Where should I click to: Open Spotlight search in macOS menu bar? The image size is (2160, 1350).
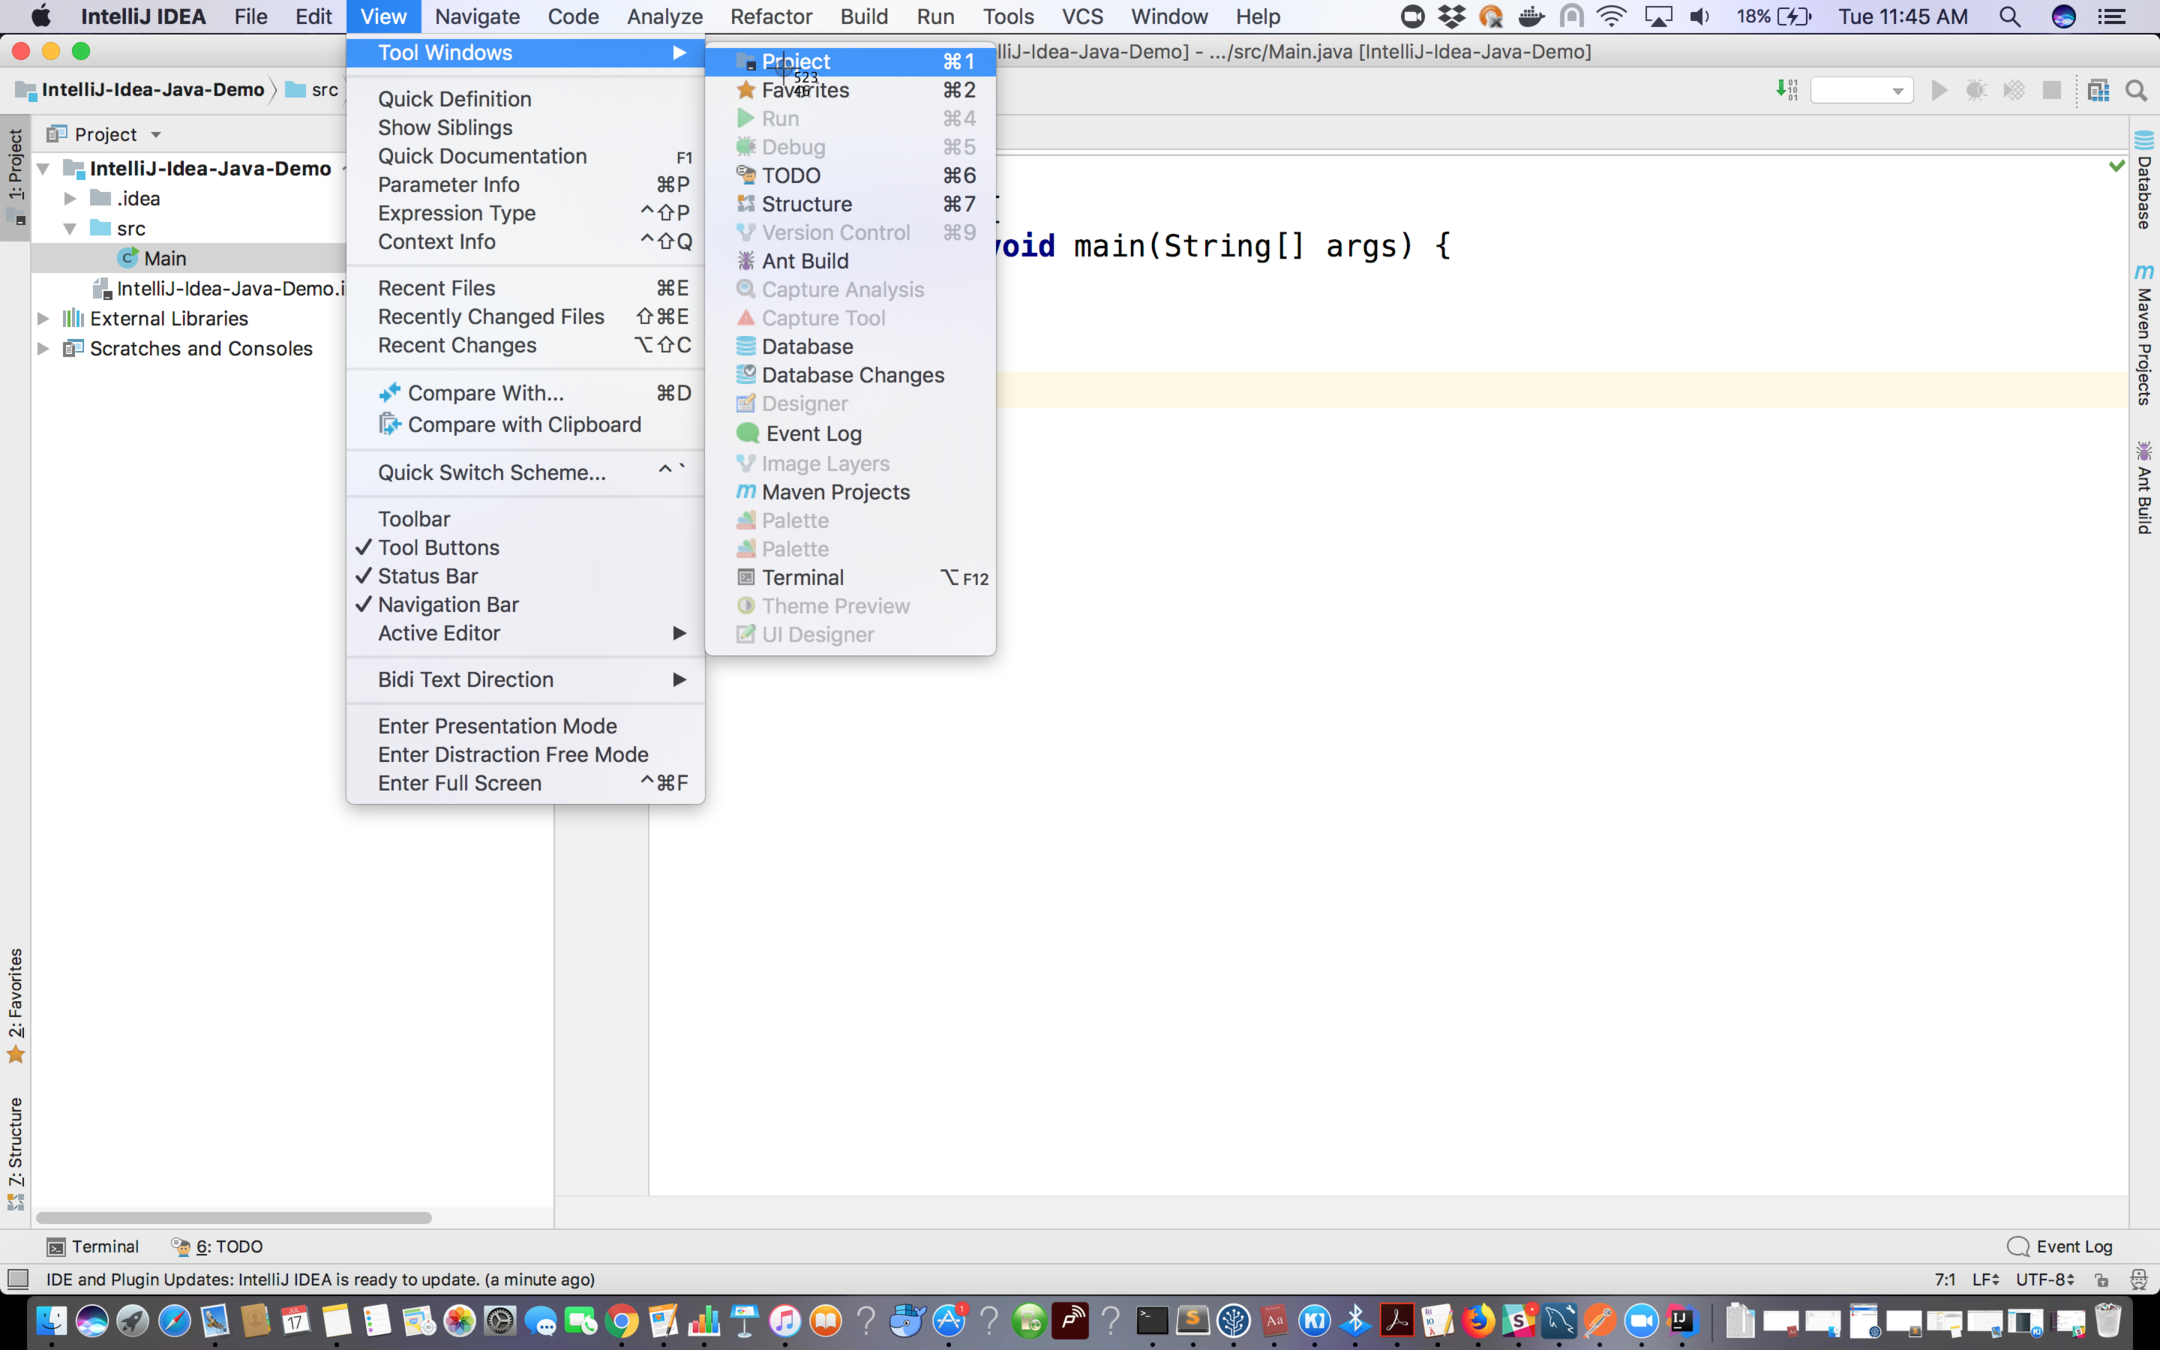click(x=2010, y=16)
